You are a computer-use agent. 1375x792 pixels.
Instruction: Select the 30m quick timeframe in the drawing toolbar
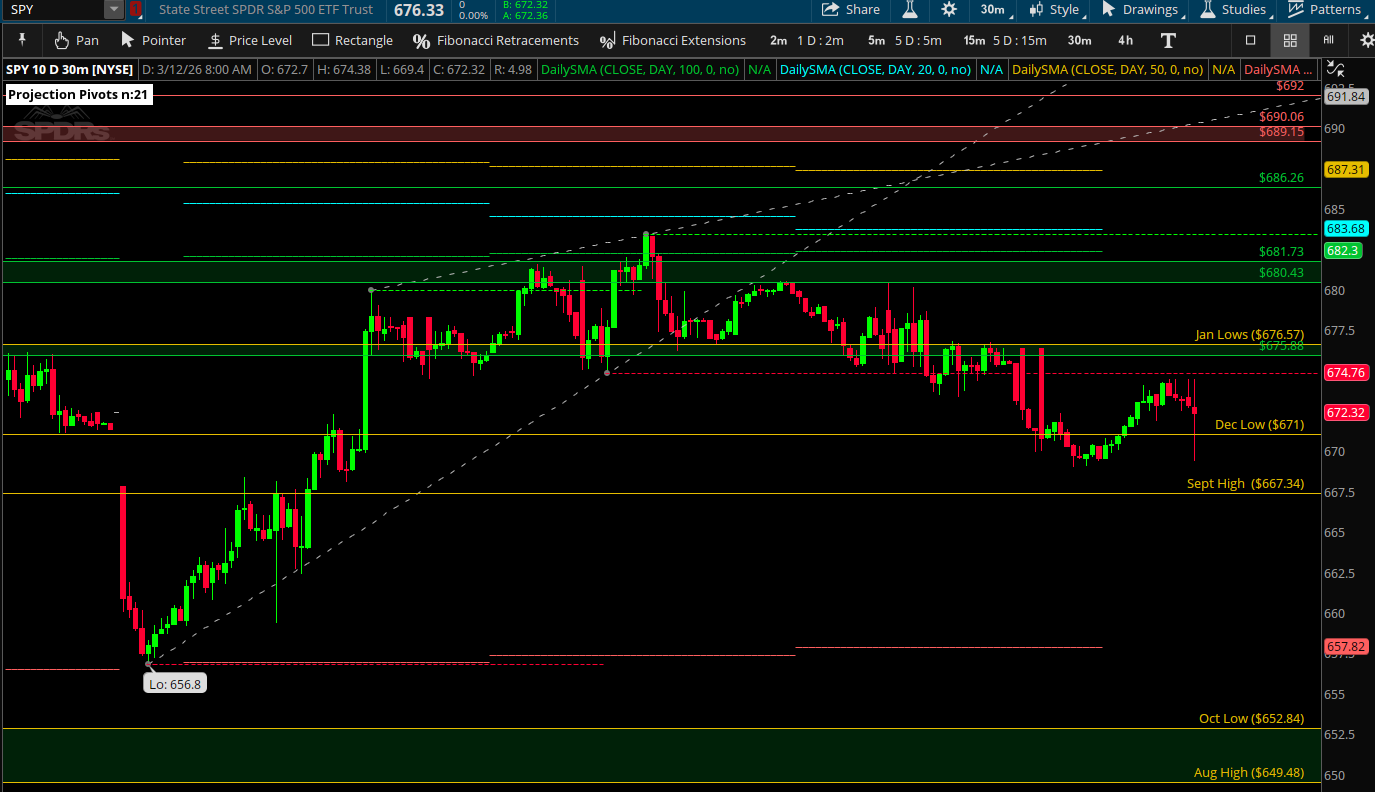[1079, 40]
